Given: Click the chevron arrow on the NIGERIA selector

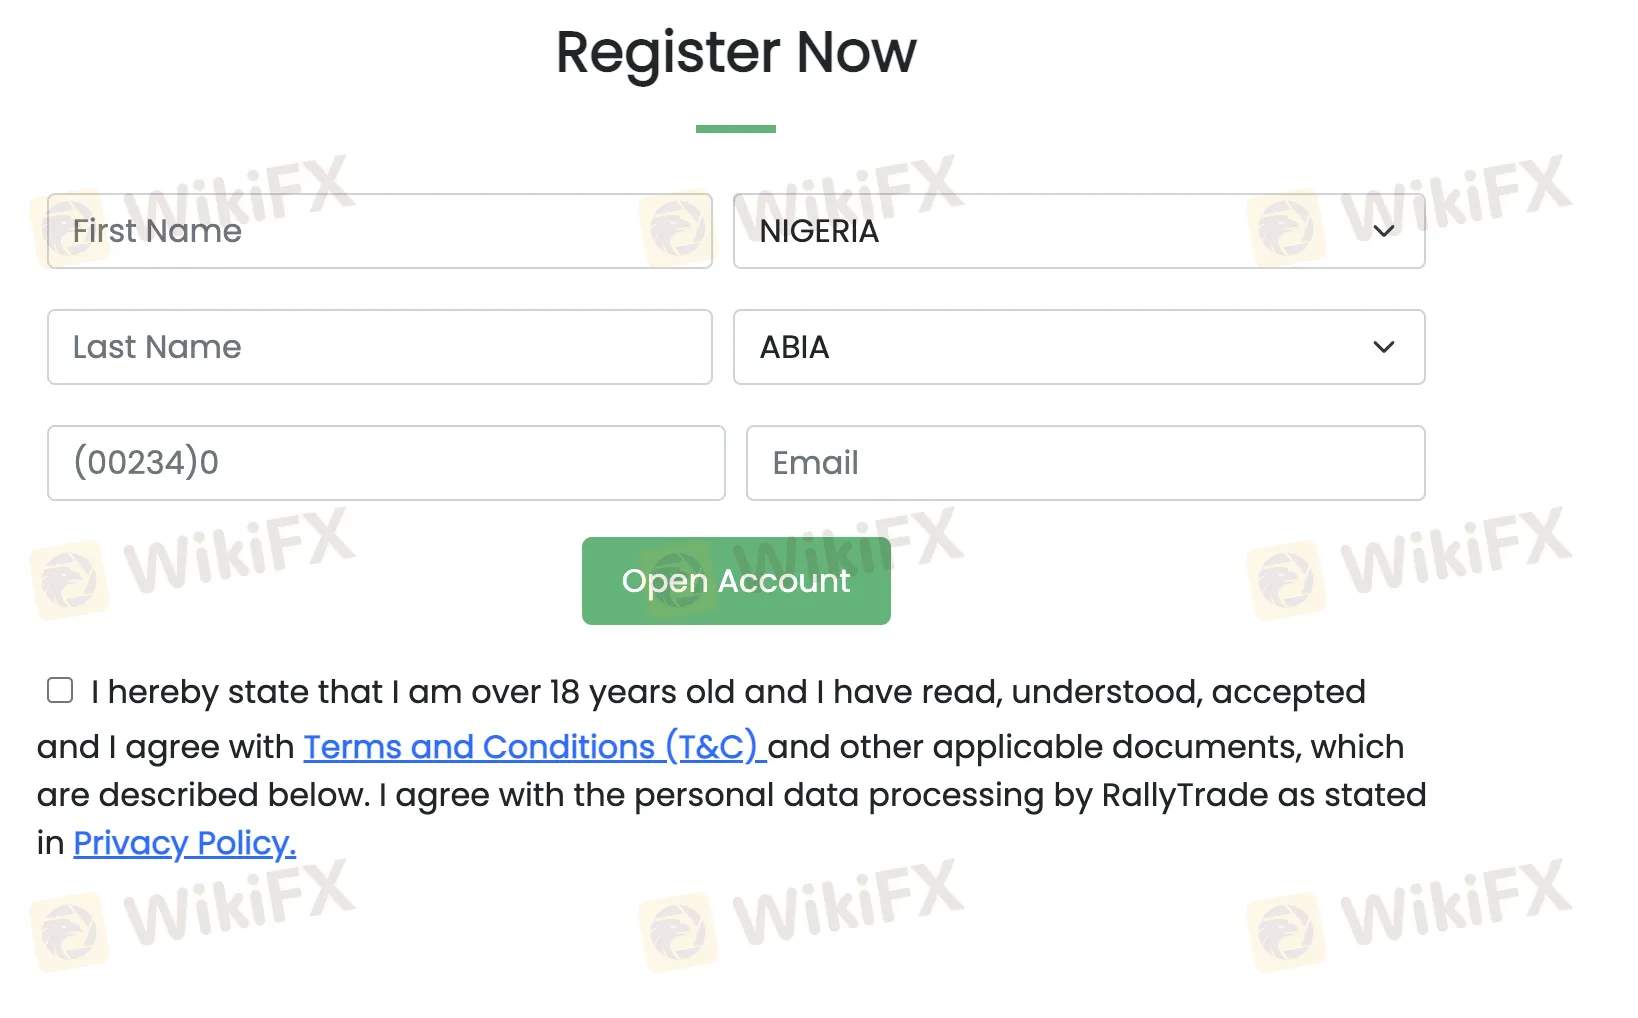Looking at the screenshot, I should tap(1384, 231).
